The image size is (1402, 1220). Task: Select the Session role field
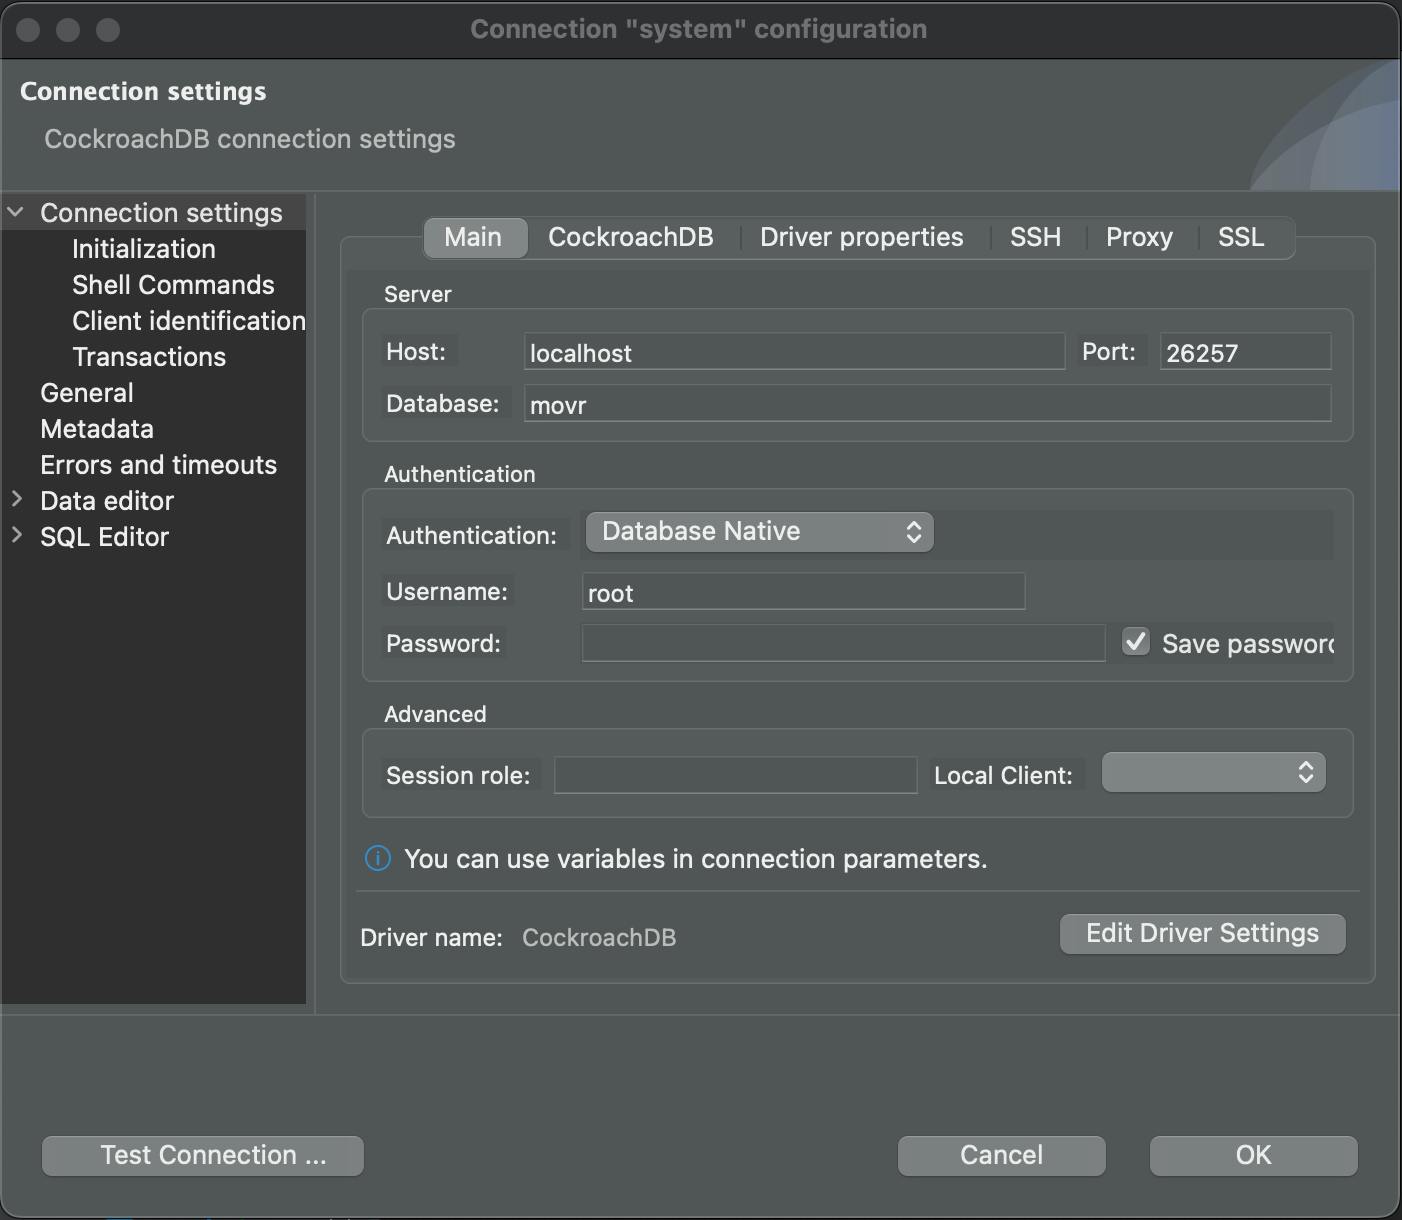[x=734, y=774]
